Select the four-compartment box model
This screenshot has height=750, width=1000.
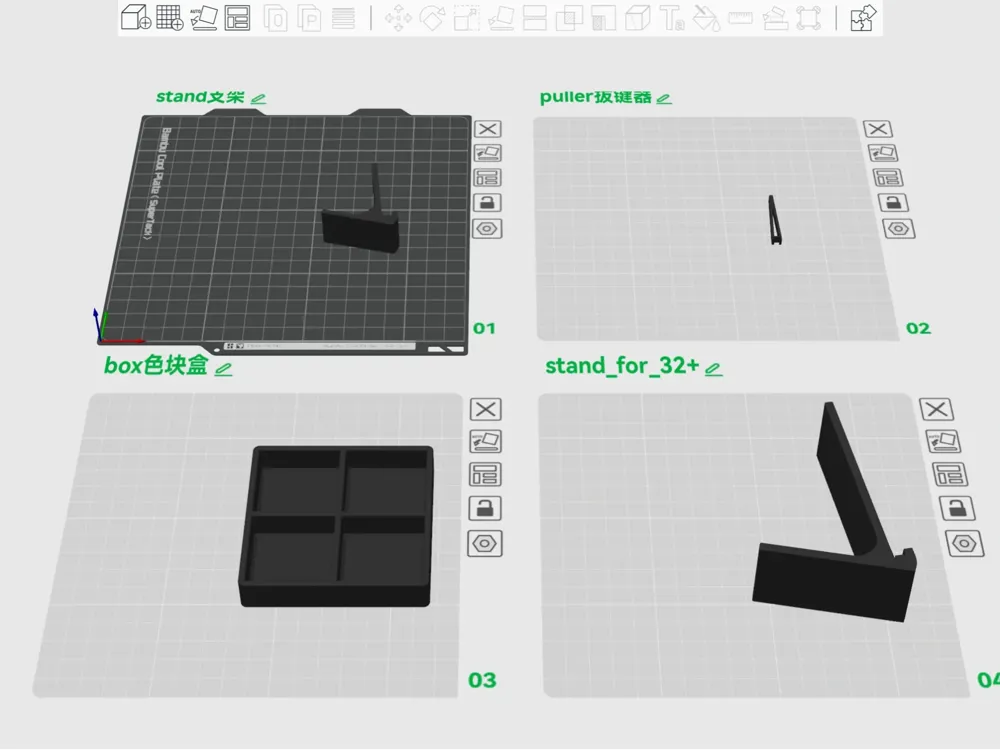337,526
